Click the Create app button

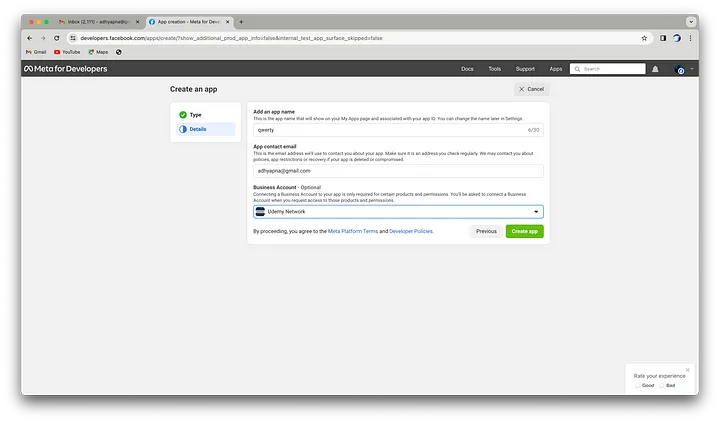pos(524,231)
